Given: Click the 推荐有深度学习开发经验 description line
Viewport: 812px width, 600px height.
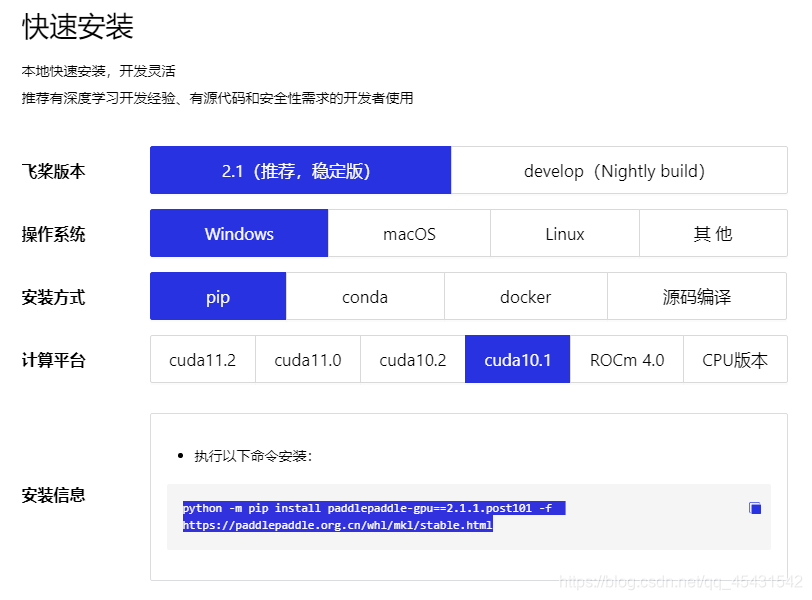Looking at the screenshot, I should tap(218, 98).
